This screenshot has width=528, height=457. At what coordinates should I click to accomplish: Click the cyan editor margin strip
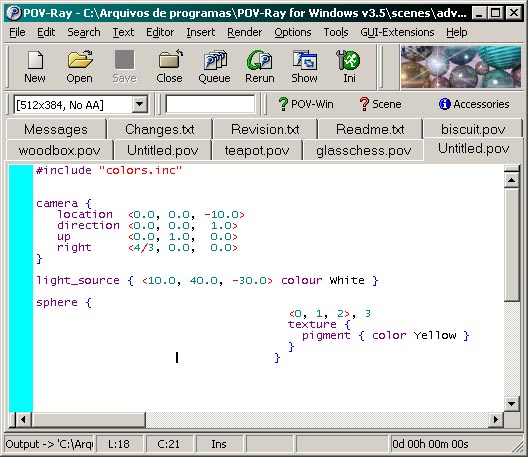[x=21, y=288]
